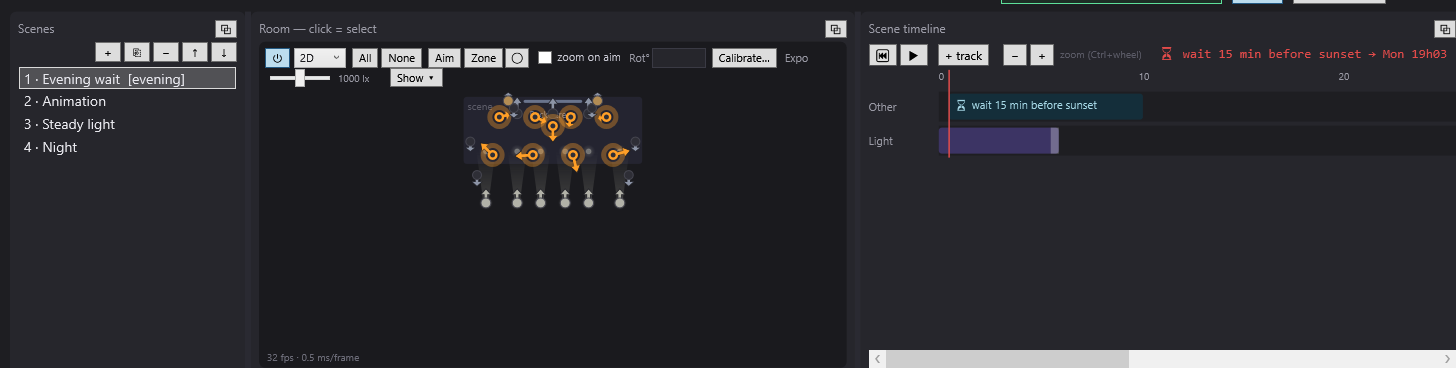
Task: Click the 32 fps performance readout
Action: pos(313,357)
